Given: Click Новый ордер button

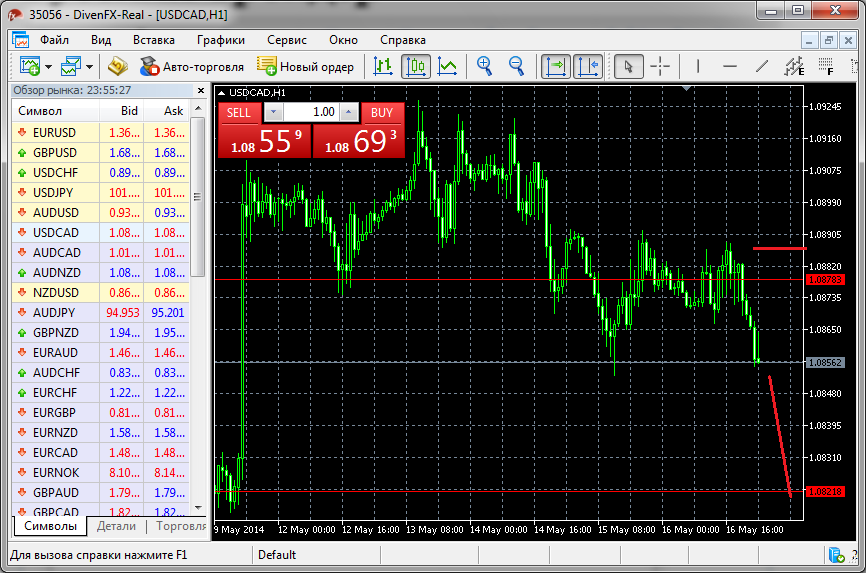Looking at the screenshot, I should [x=305, y=66].
